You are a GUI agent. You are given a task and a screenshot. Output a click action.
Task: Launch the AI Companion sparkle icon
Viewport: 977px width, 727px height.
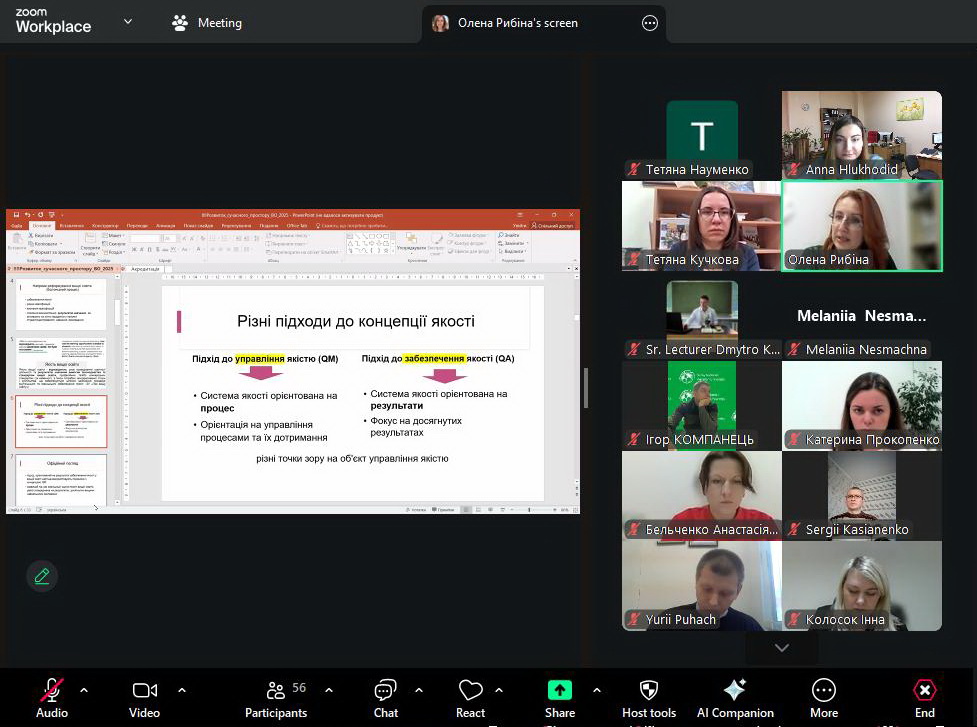pyautogui.click(x=735, y=691)
